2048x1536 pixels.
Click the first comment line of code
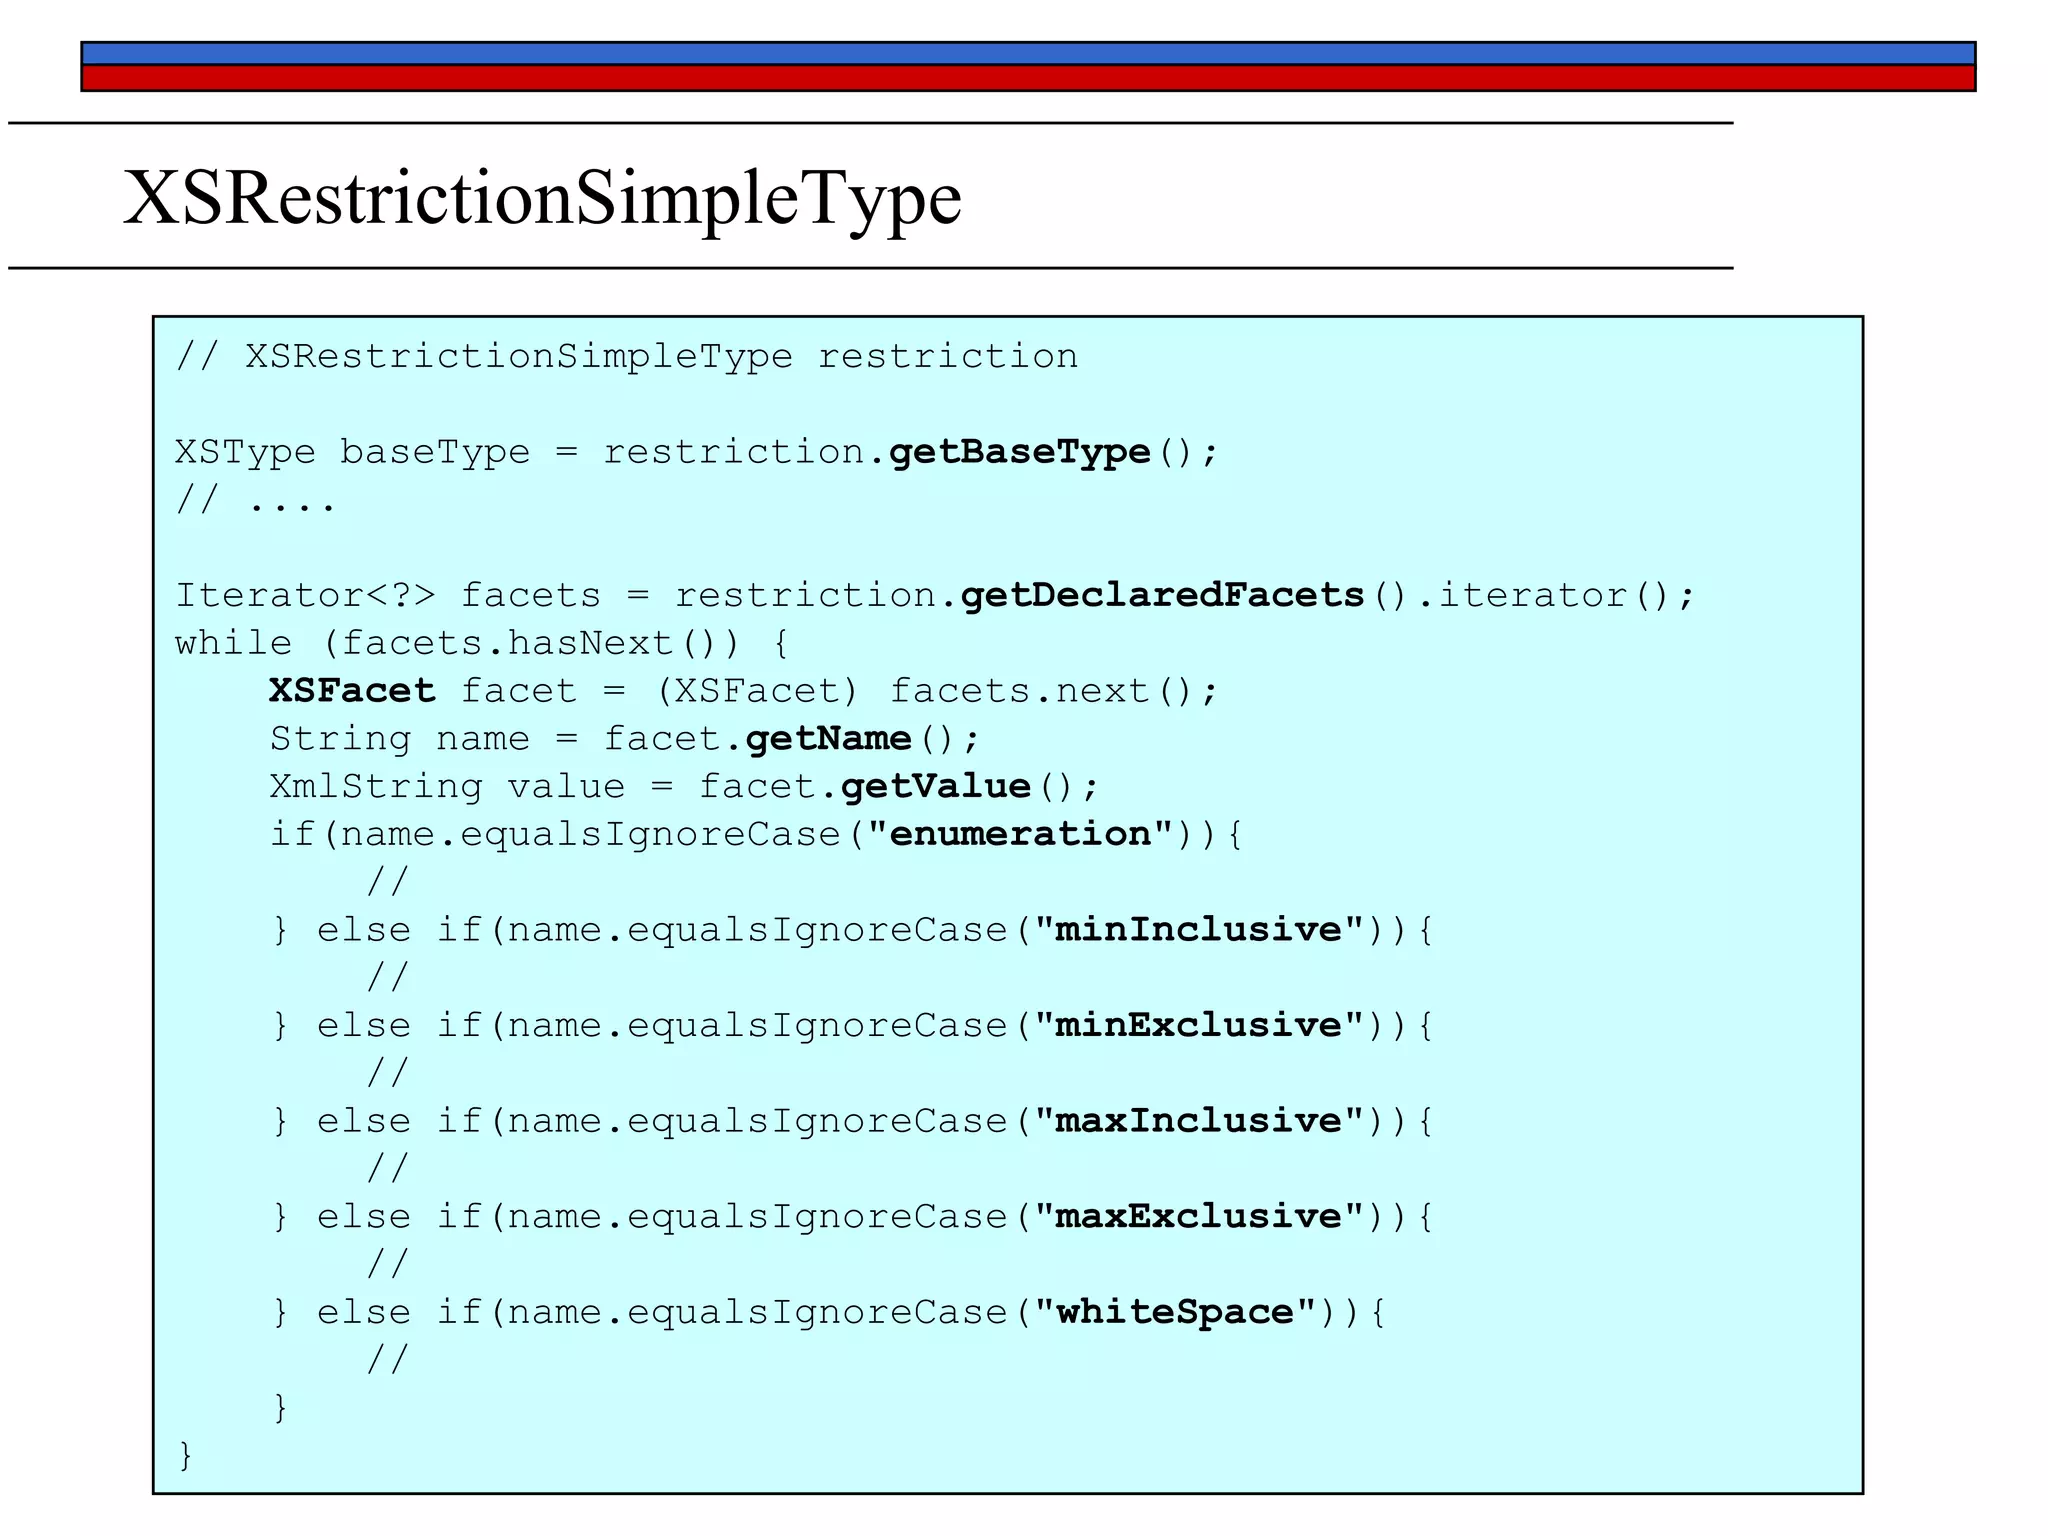pos(626,357)
